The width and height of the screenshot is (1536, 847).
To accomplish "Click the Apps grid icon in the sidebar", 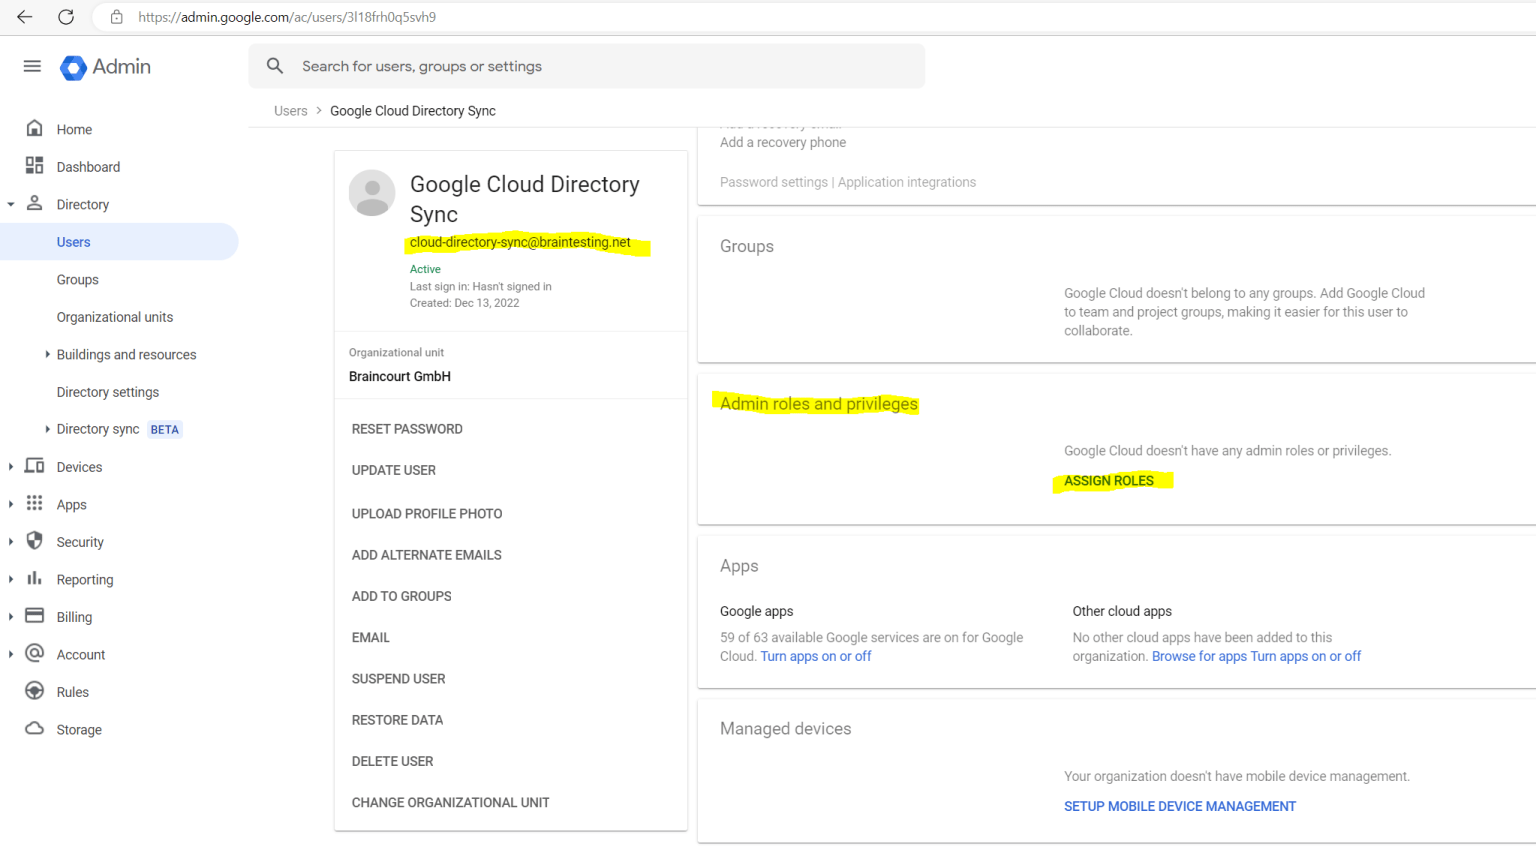I will [35, 504].
